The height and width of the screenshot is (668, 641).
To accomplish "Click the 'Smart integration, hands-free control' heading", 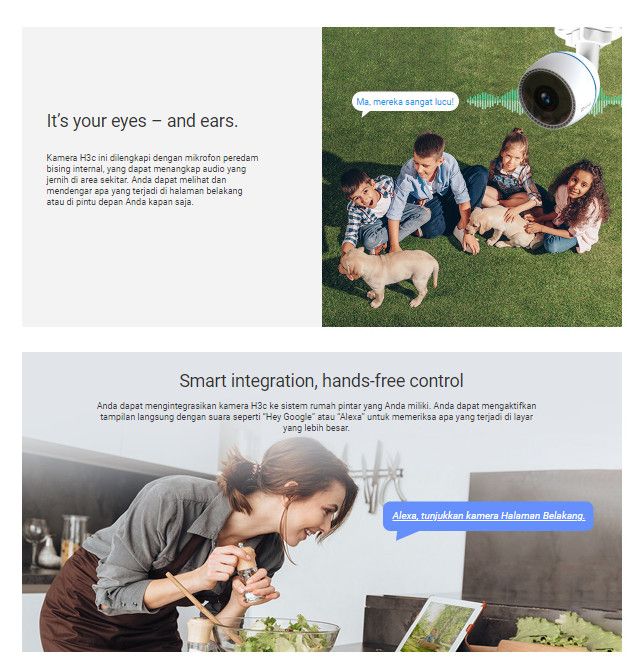I will [x=321, y=381].
